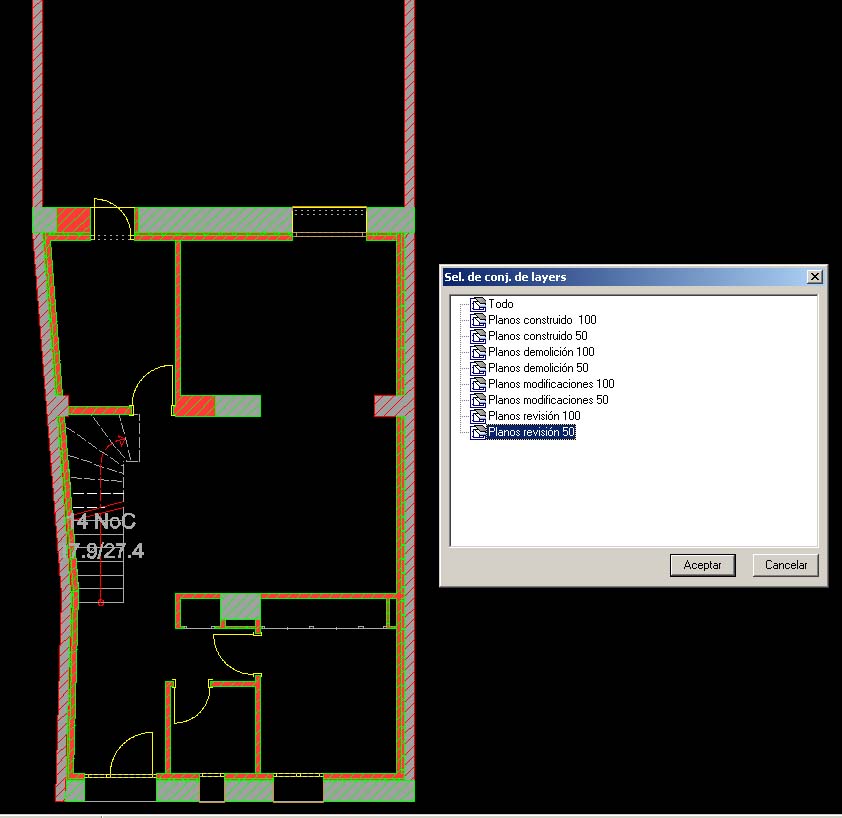This screenshot has width=842, height=818.
Task: Select the Planos revisión 100 entry
Action: [534, 416]
